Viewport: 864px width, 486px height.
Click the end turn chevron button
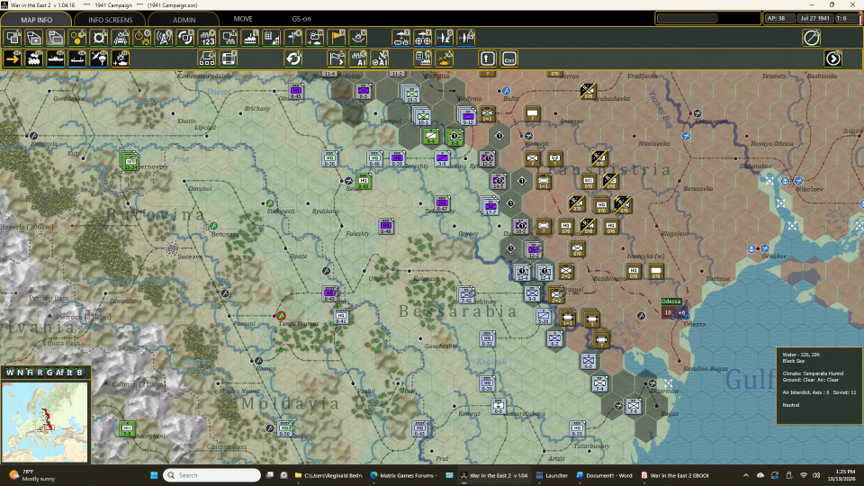click(833, 58)
